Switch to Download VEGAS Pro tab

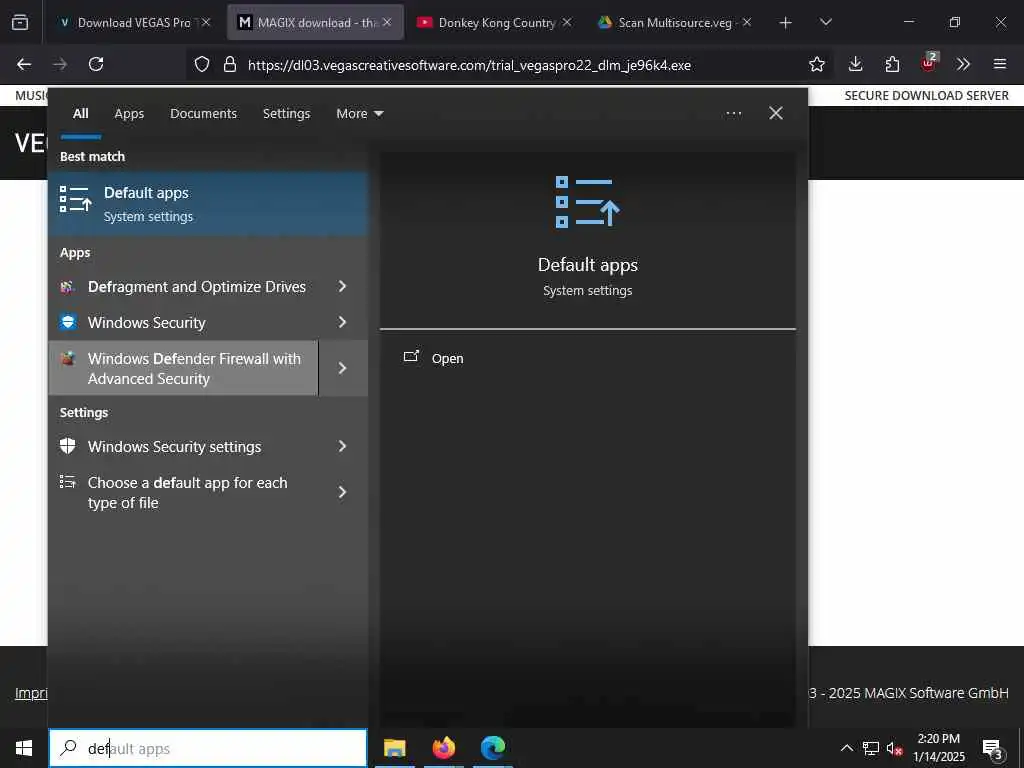pyautogui.click(x=135, y=23)
